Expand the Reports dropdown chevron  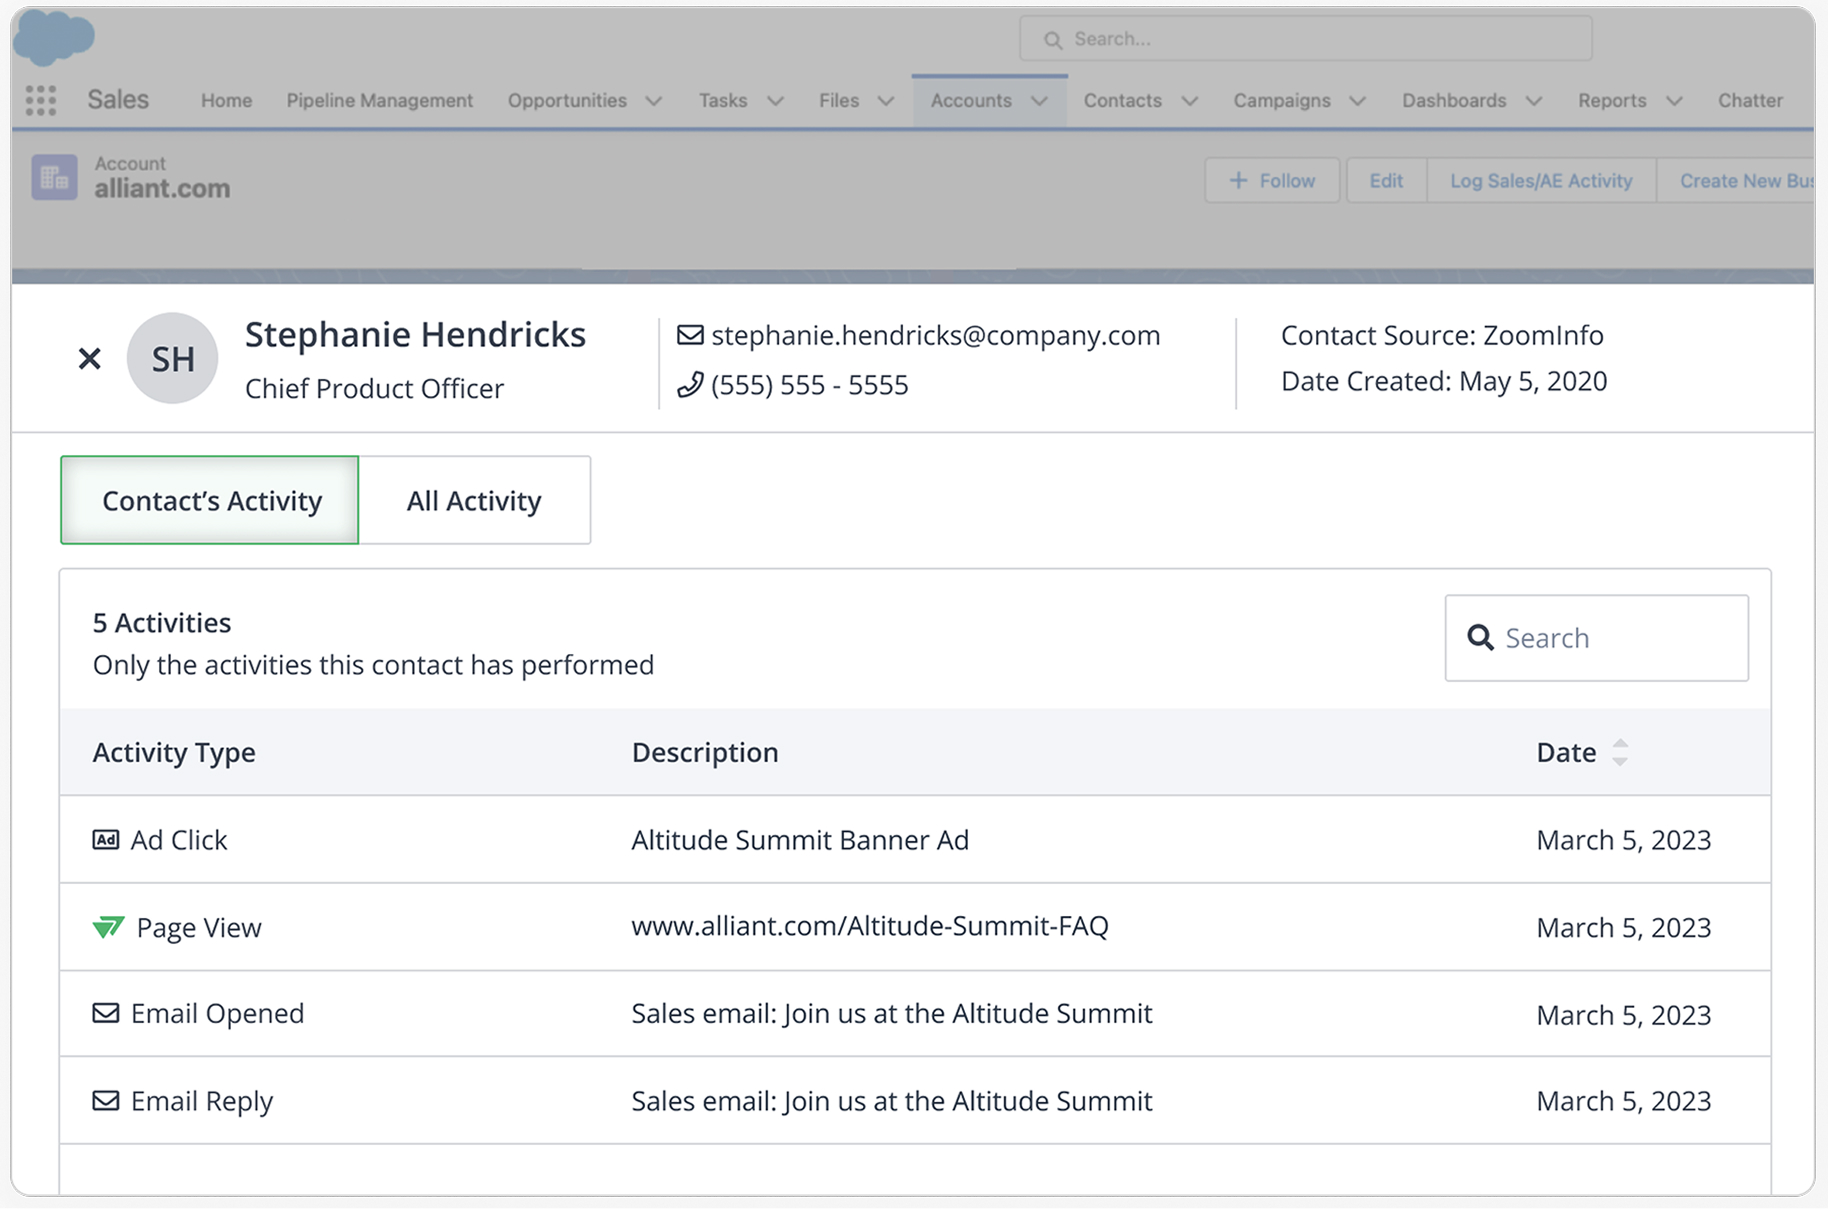[1674, 101]
